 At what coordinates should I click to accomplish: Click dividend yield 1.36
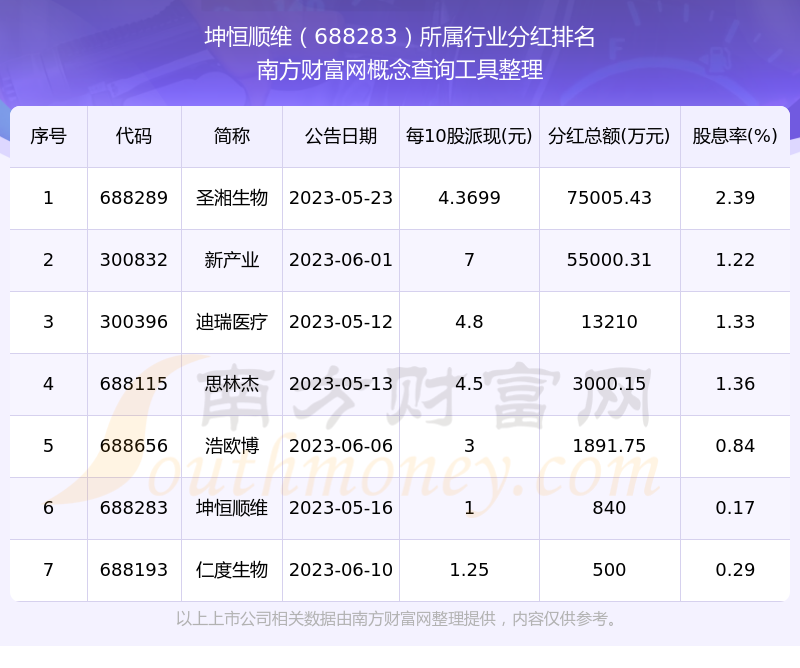735,384
